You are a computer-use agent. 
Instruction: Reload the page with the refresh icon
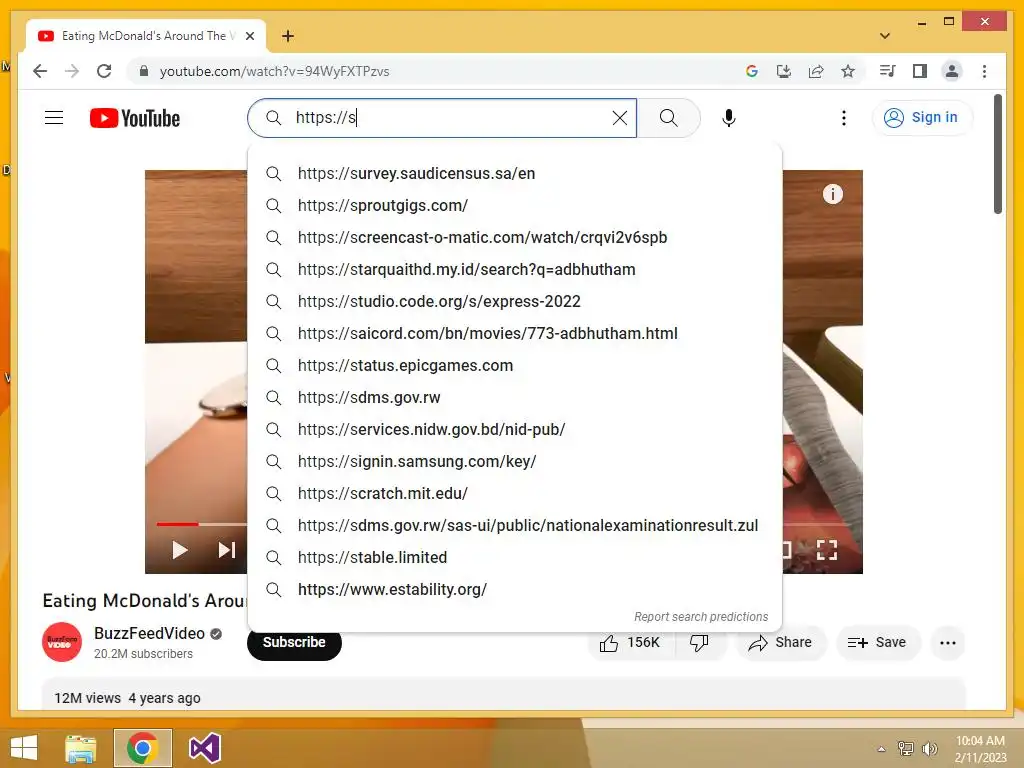pos(104,71)
